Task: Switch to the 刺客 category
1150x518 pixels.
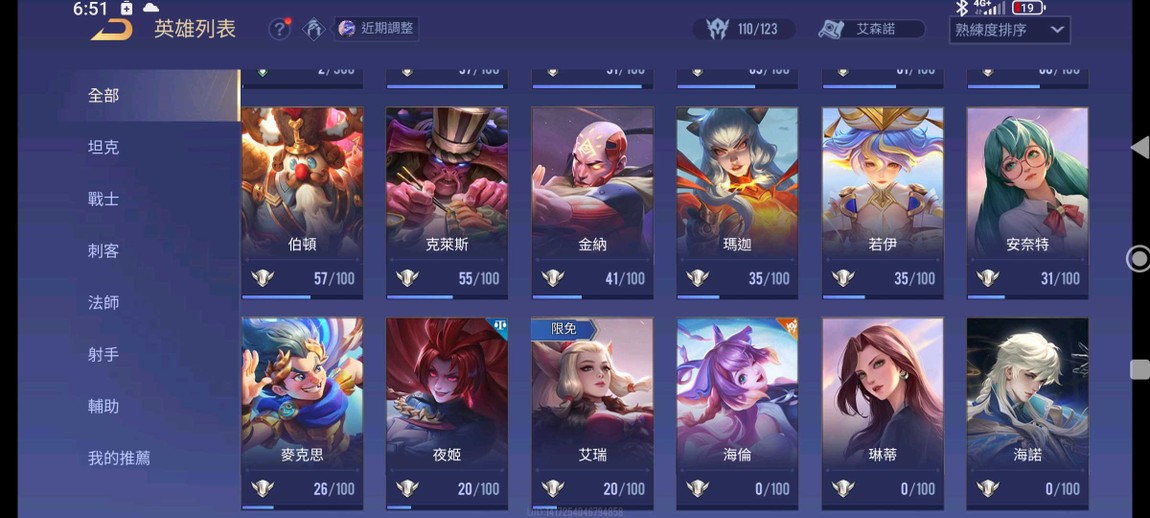Action: 103,251
